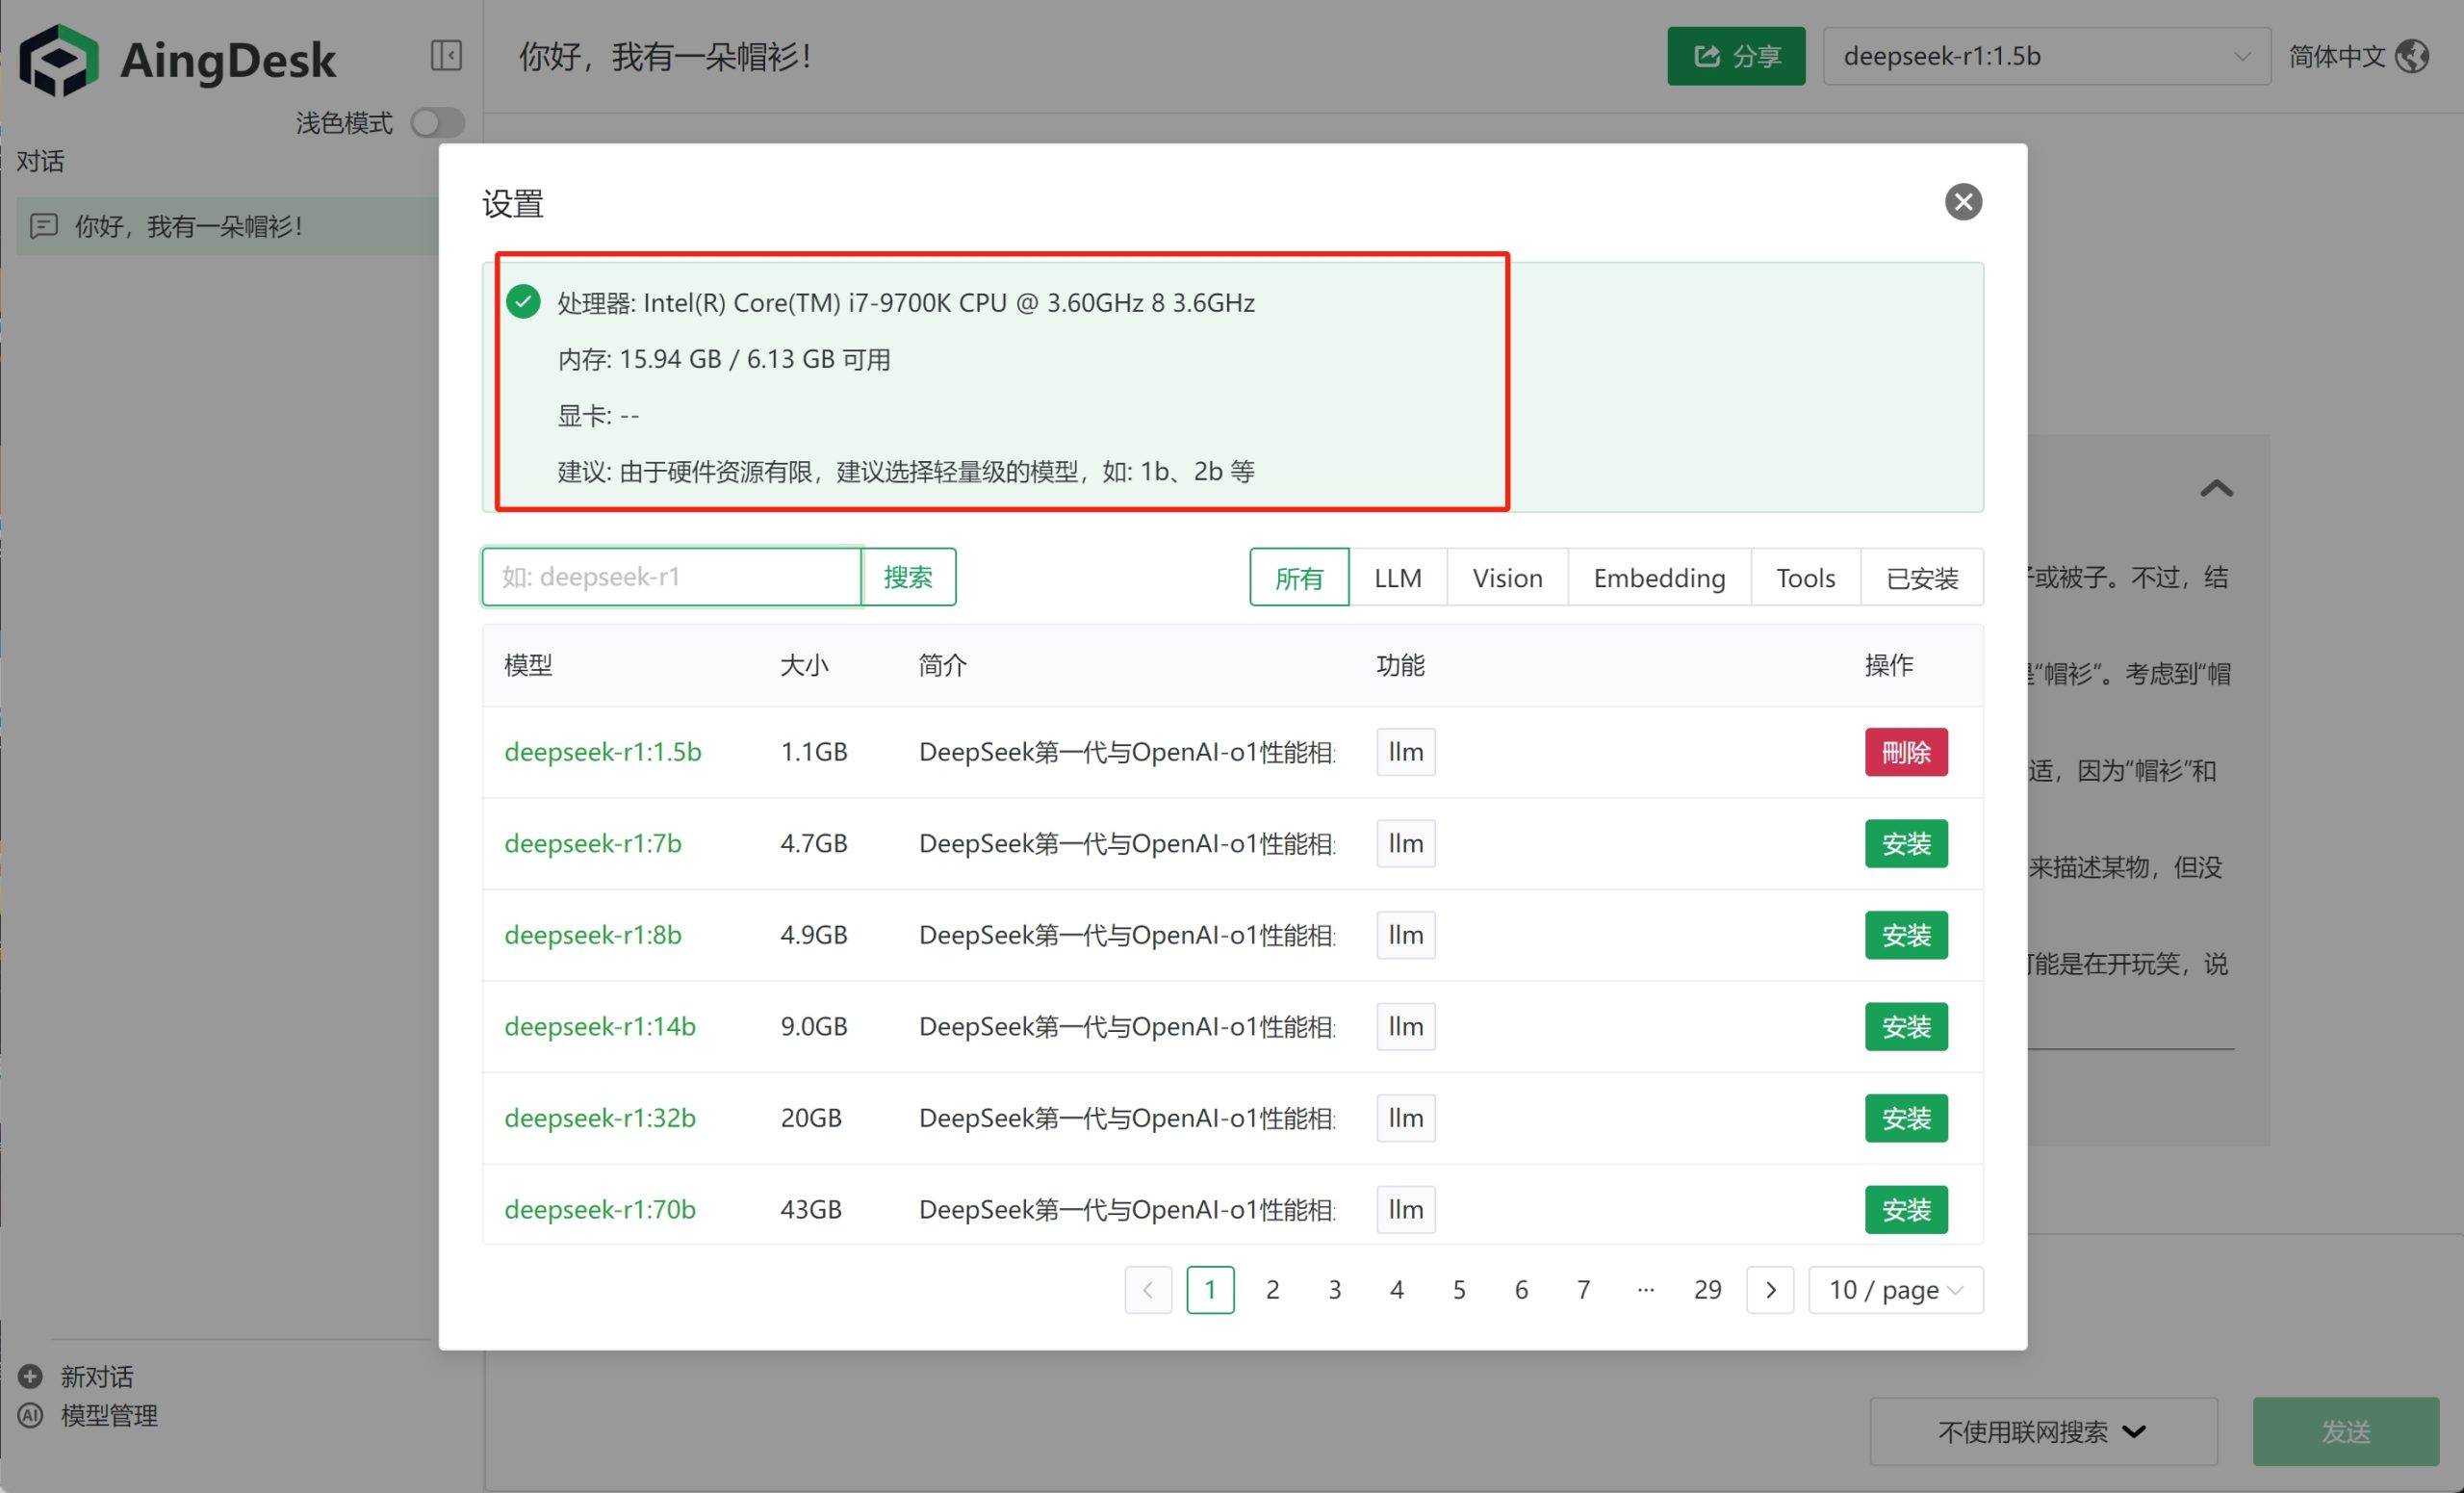Click the chat bubble icon in conversation list
Image resolution: width=2464 pixels, height=1493 pixels.
(x=44, y=226)
